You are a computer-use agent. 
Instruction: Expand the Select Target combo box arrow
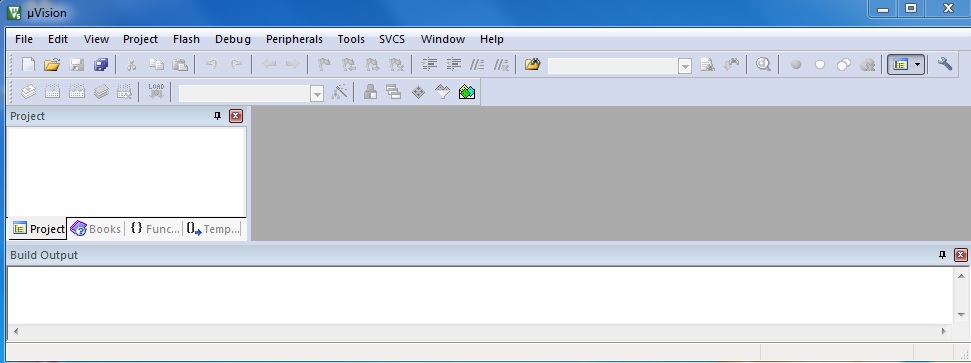317,94
